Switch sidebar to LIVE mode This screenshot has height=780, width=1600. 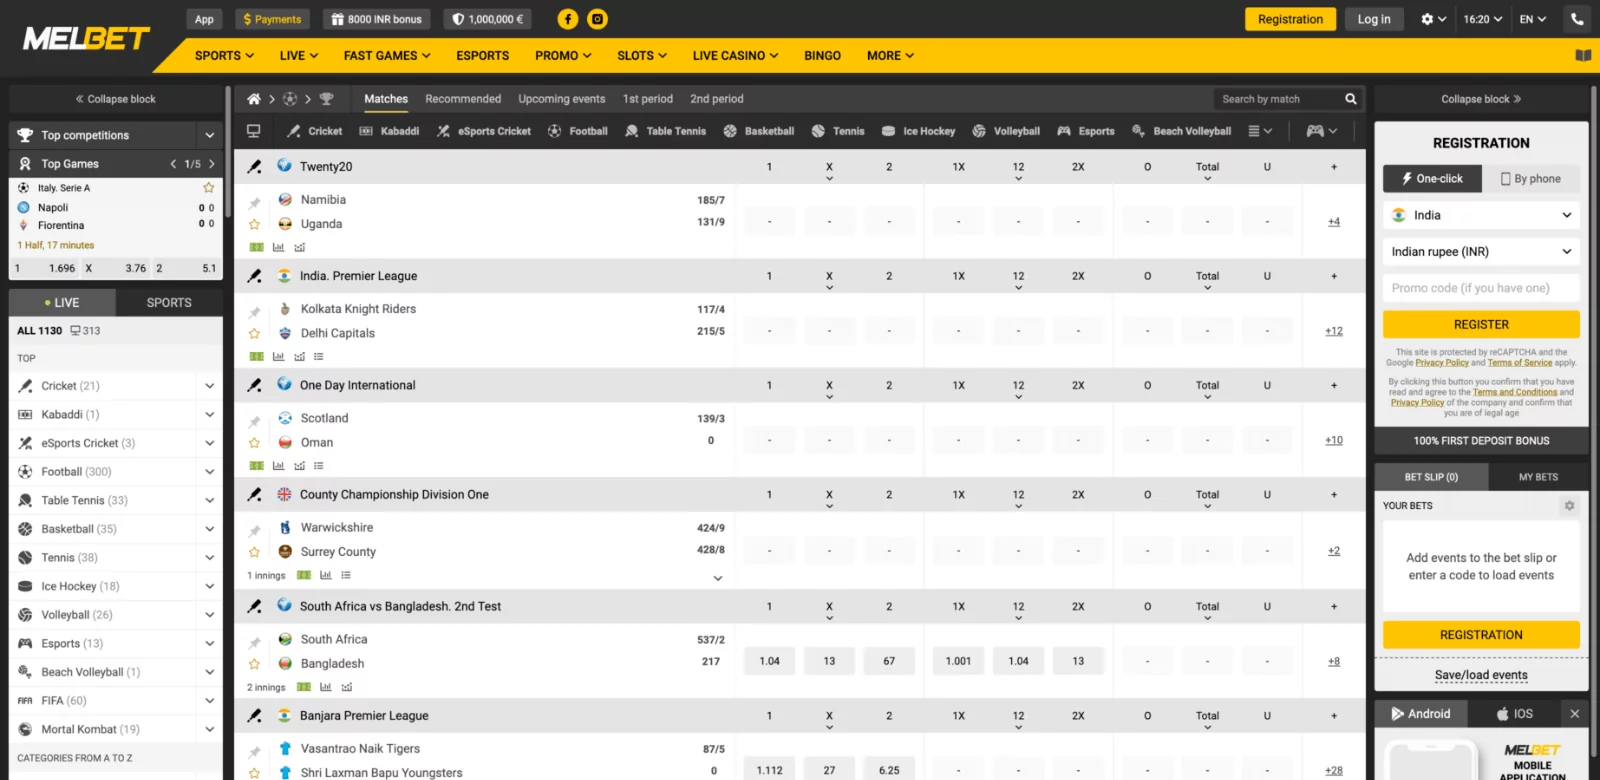62,303
